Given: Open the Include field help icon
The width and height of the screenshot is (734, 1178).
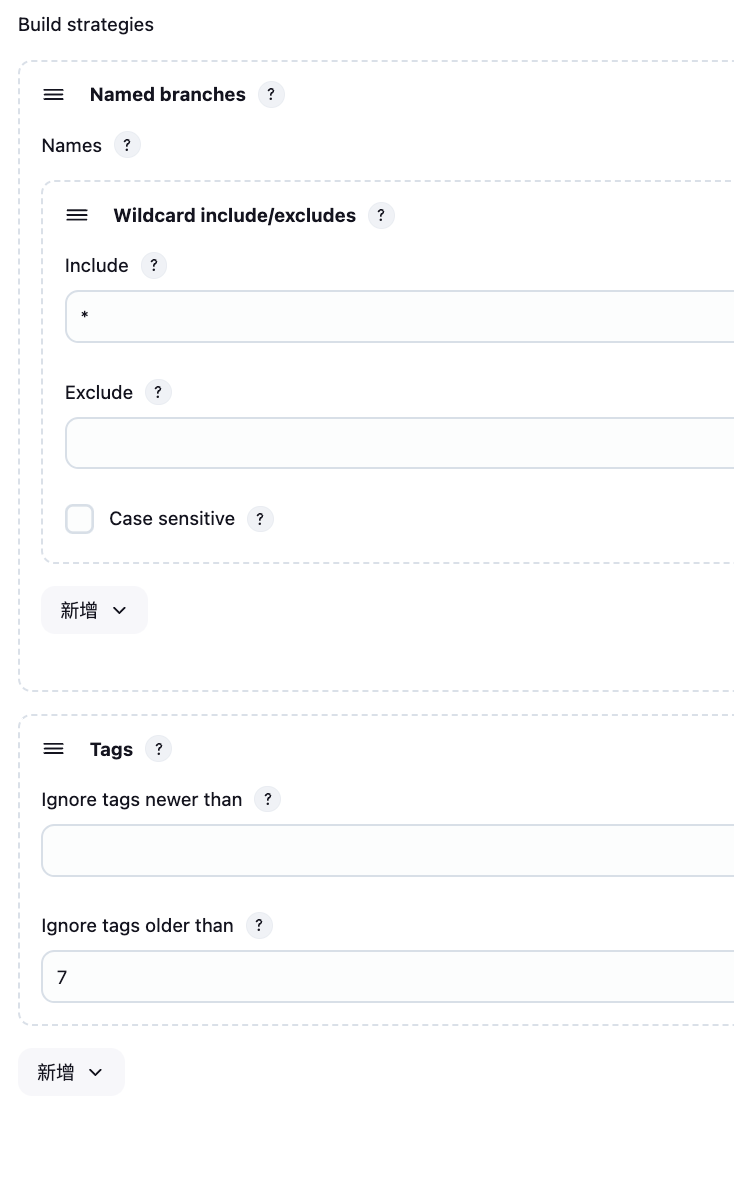Looking at the screenshot, I should click(x=154, y=265).
